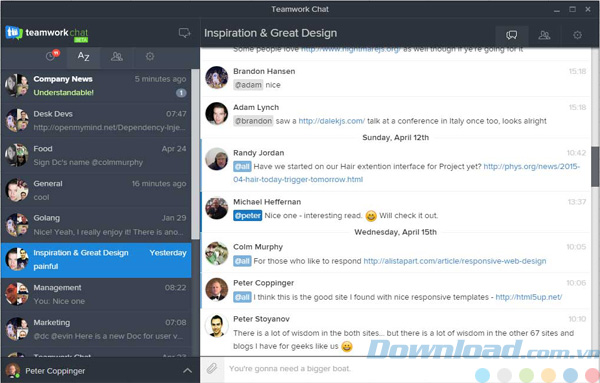Click the "Understandable!" preview text
This screenshot has width=600, height=383.
(64, 93)
